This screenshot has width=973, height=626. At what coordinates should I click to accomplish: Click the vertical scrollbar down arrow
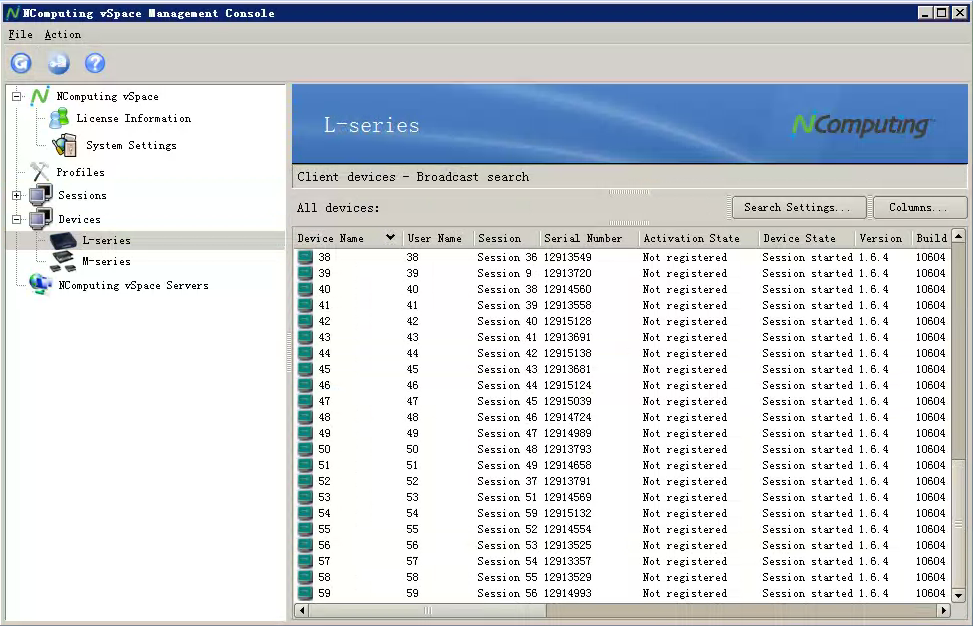958,595
